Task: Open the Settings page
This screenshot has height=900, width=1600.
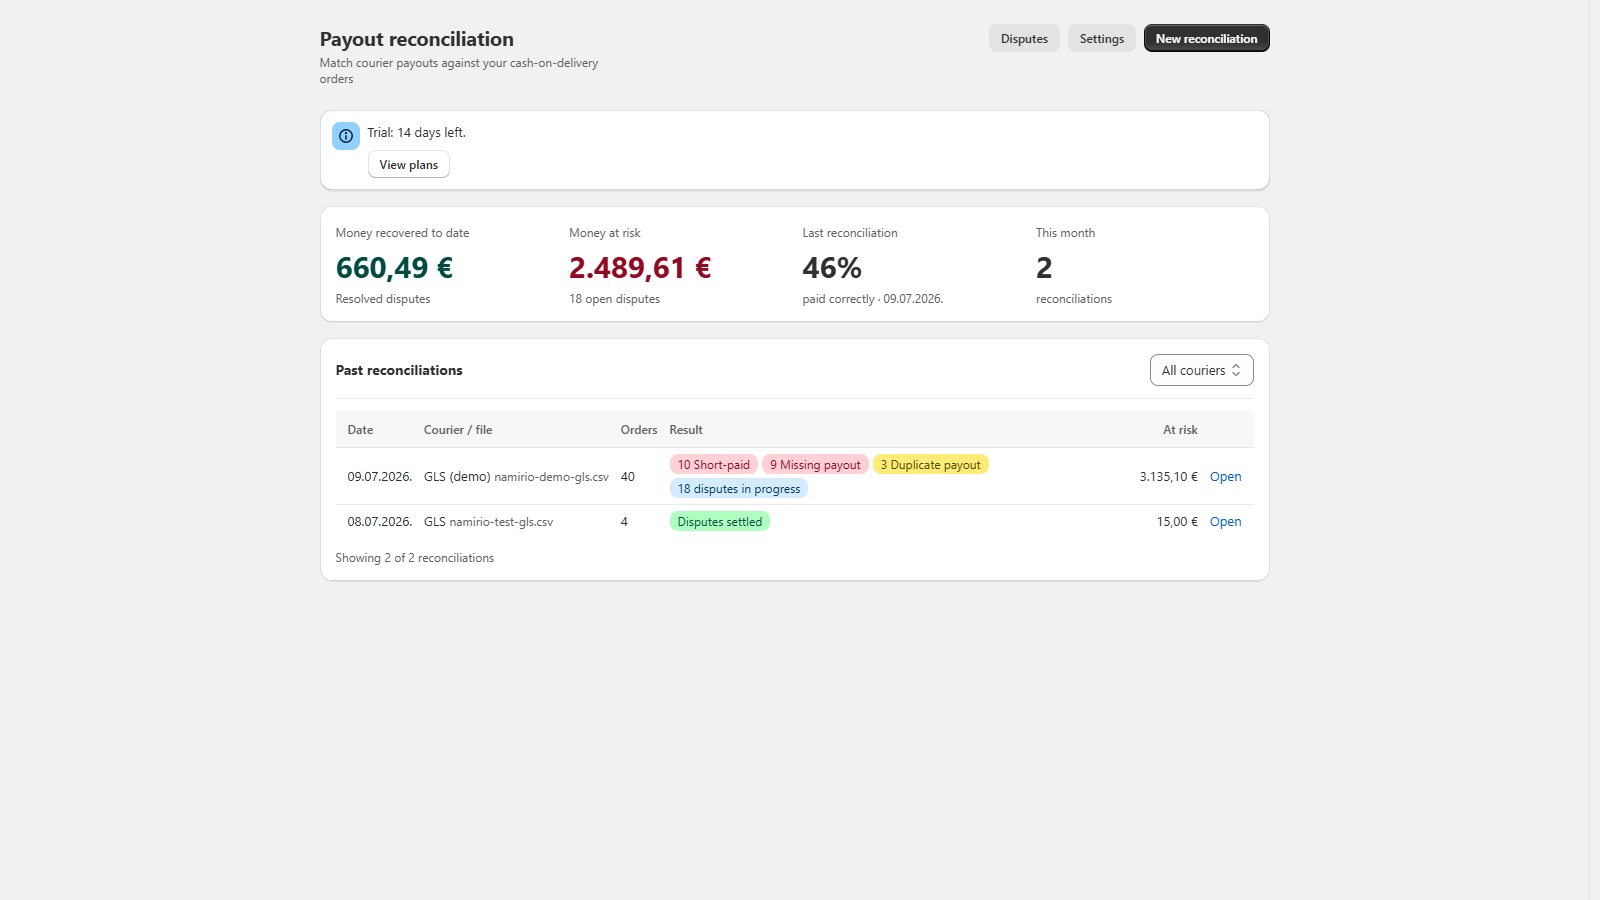Action: (1101, 39)
